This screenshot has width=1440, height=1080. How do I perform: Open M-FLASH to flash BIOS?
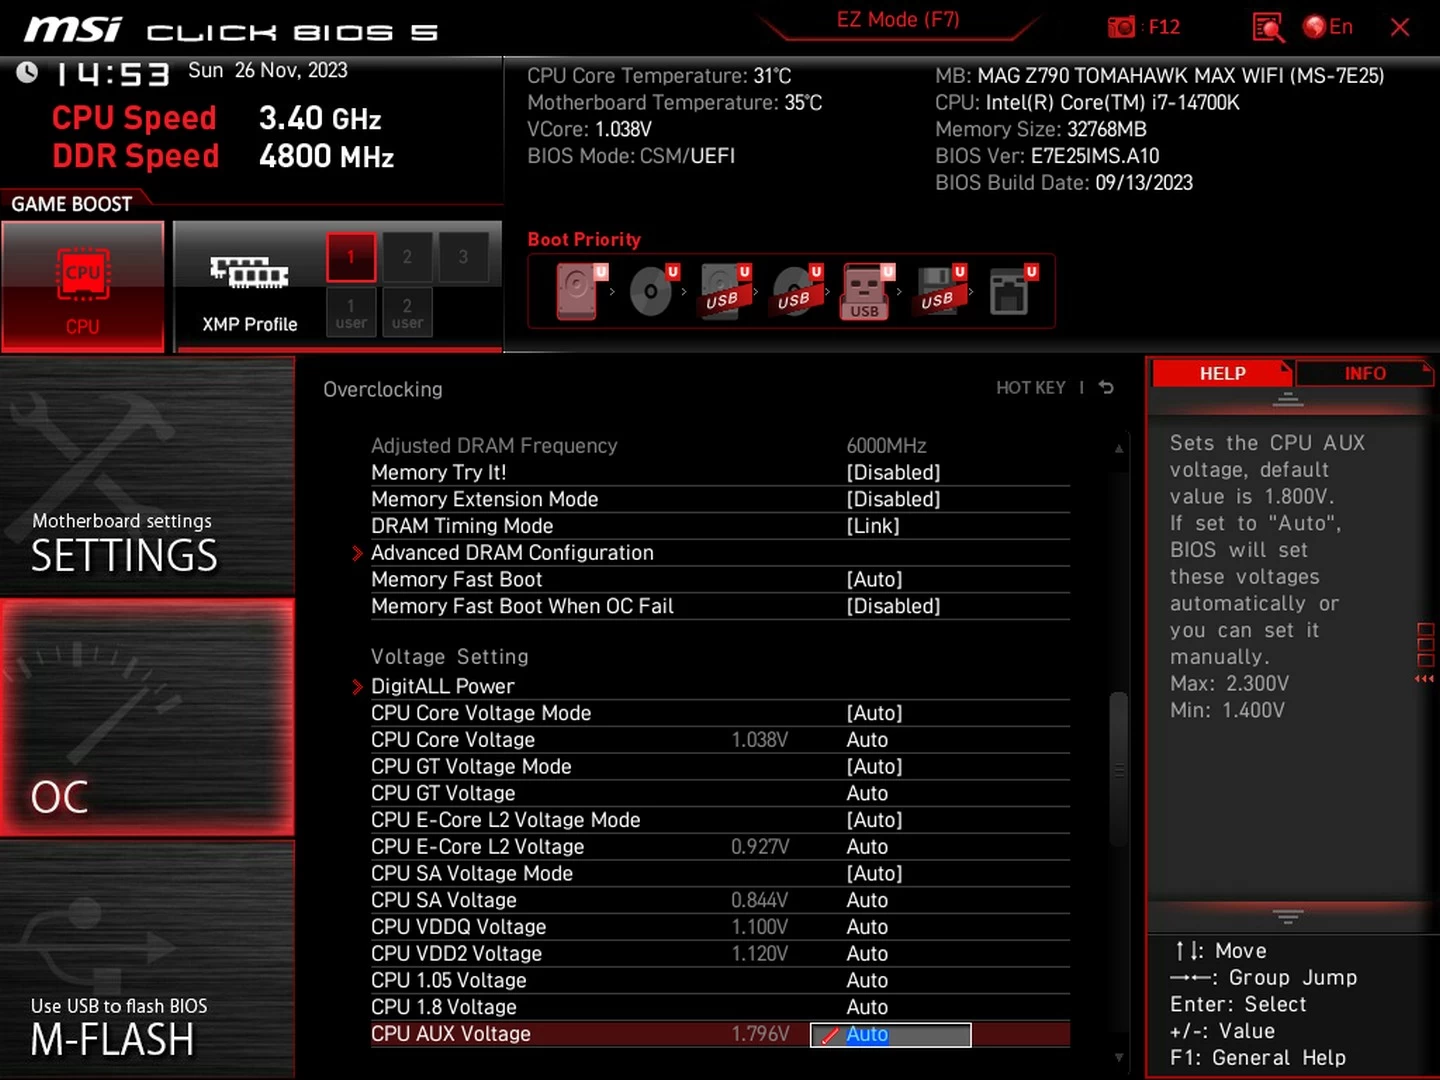click(x=147, y=960)
